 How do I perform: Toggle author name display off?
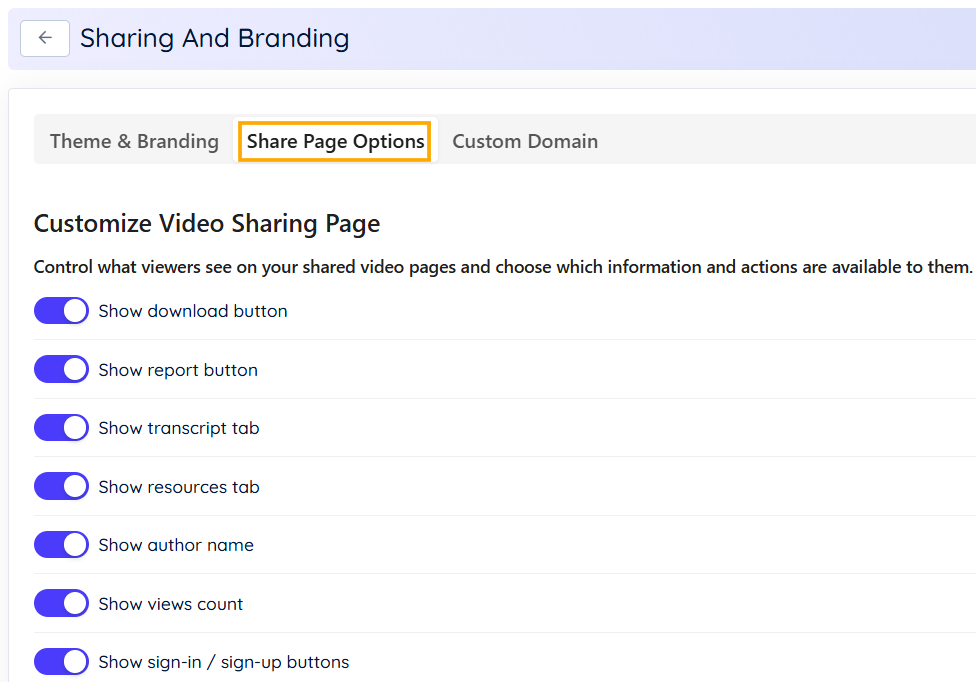point(61,544)
